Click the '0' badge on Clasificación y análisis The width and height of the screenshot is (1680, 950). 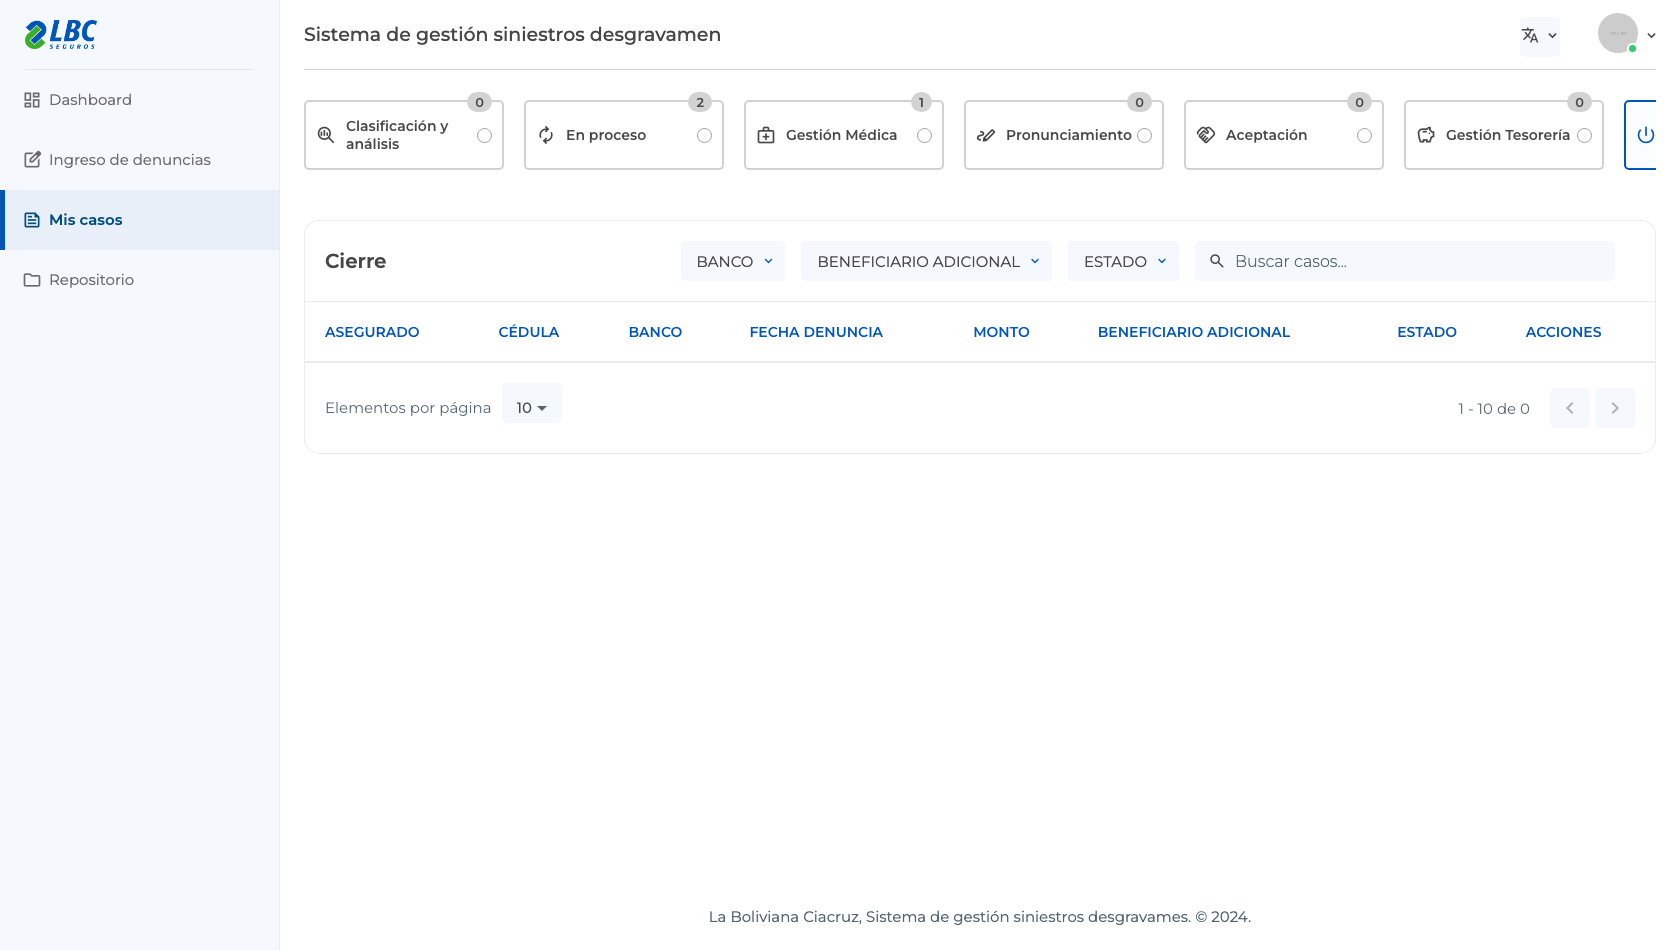(x=480, y=102)
